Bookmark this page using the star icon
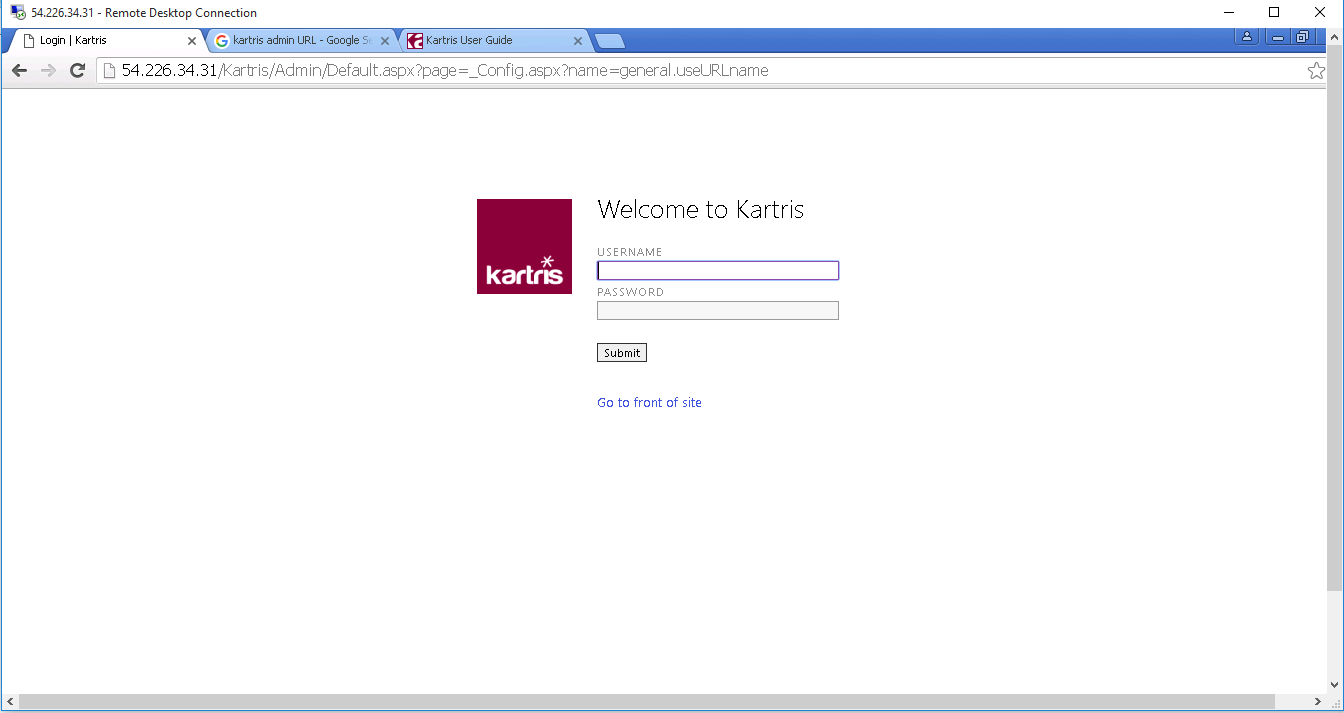 point(1315,70)
